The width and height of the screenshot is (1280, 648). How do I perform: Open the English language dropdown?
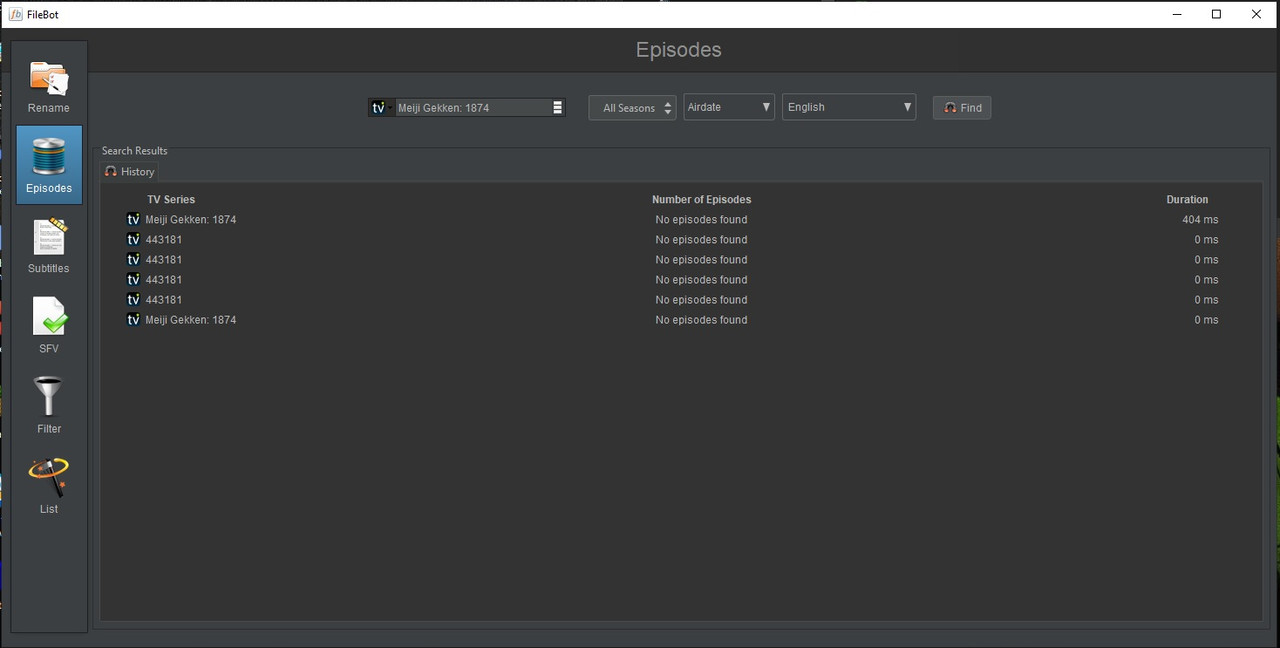point(849,107)
